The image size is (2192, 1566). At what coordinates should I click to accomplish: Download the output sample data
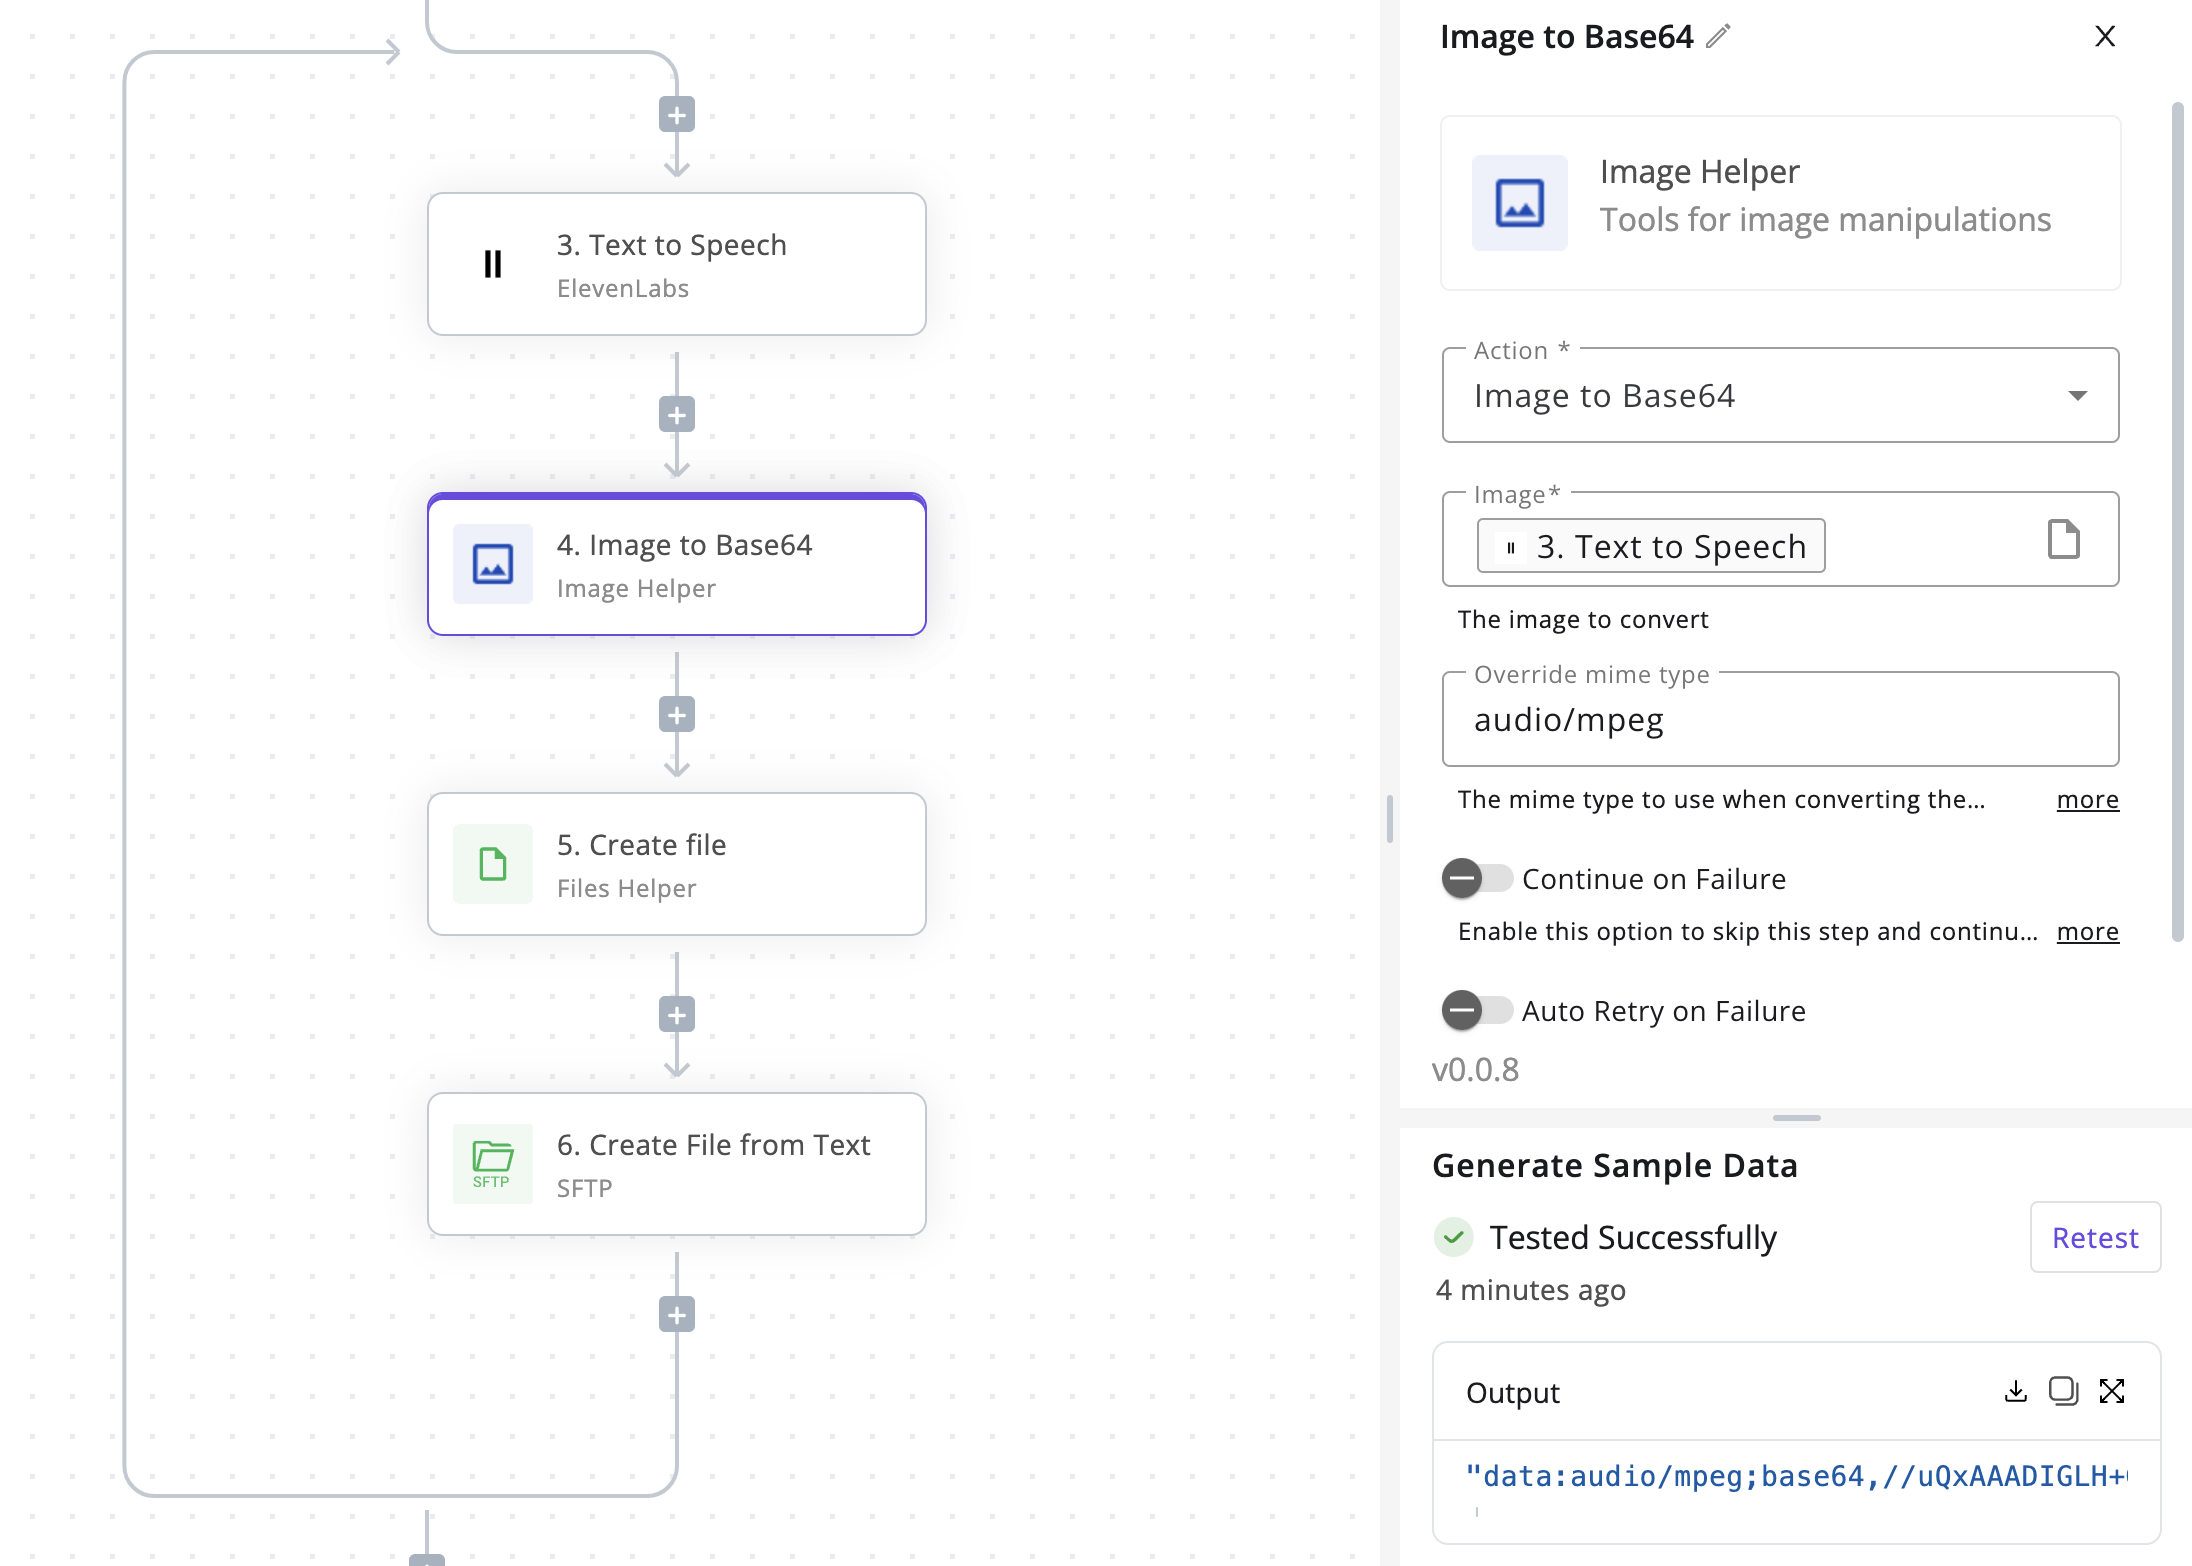pos(2016,1391)
